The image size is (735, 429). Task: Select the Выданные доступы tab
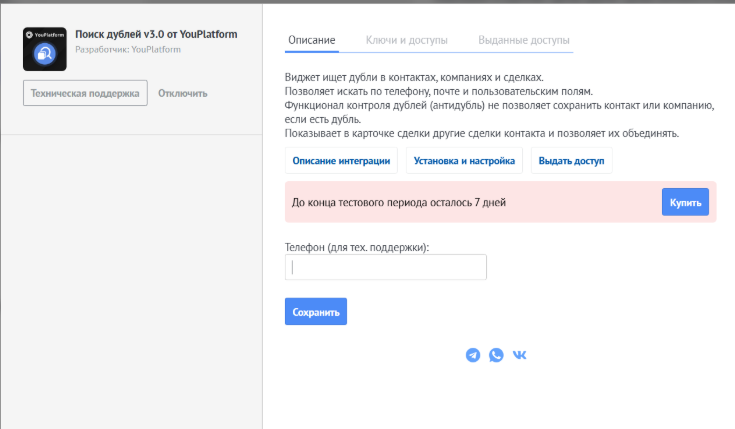pyautogui.click(x=524, y=41)
